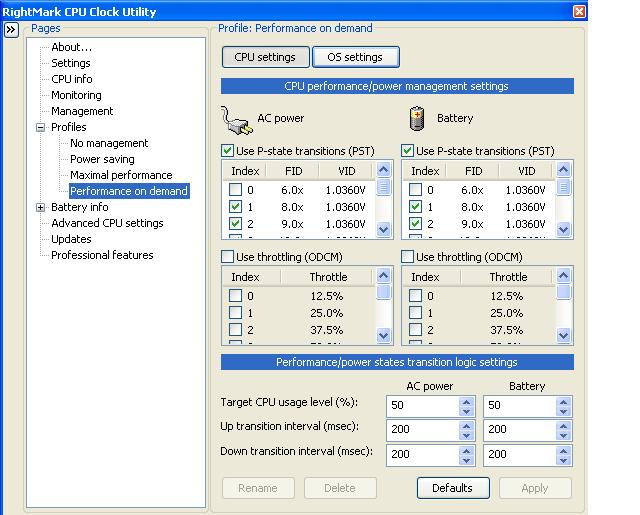Select the Performance on demand profile
Screen dimensions: 640x515
point(129,191)
